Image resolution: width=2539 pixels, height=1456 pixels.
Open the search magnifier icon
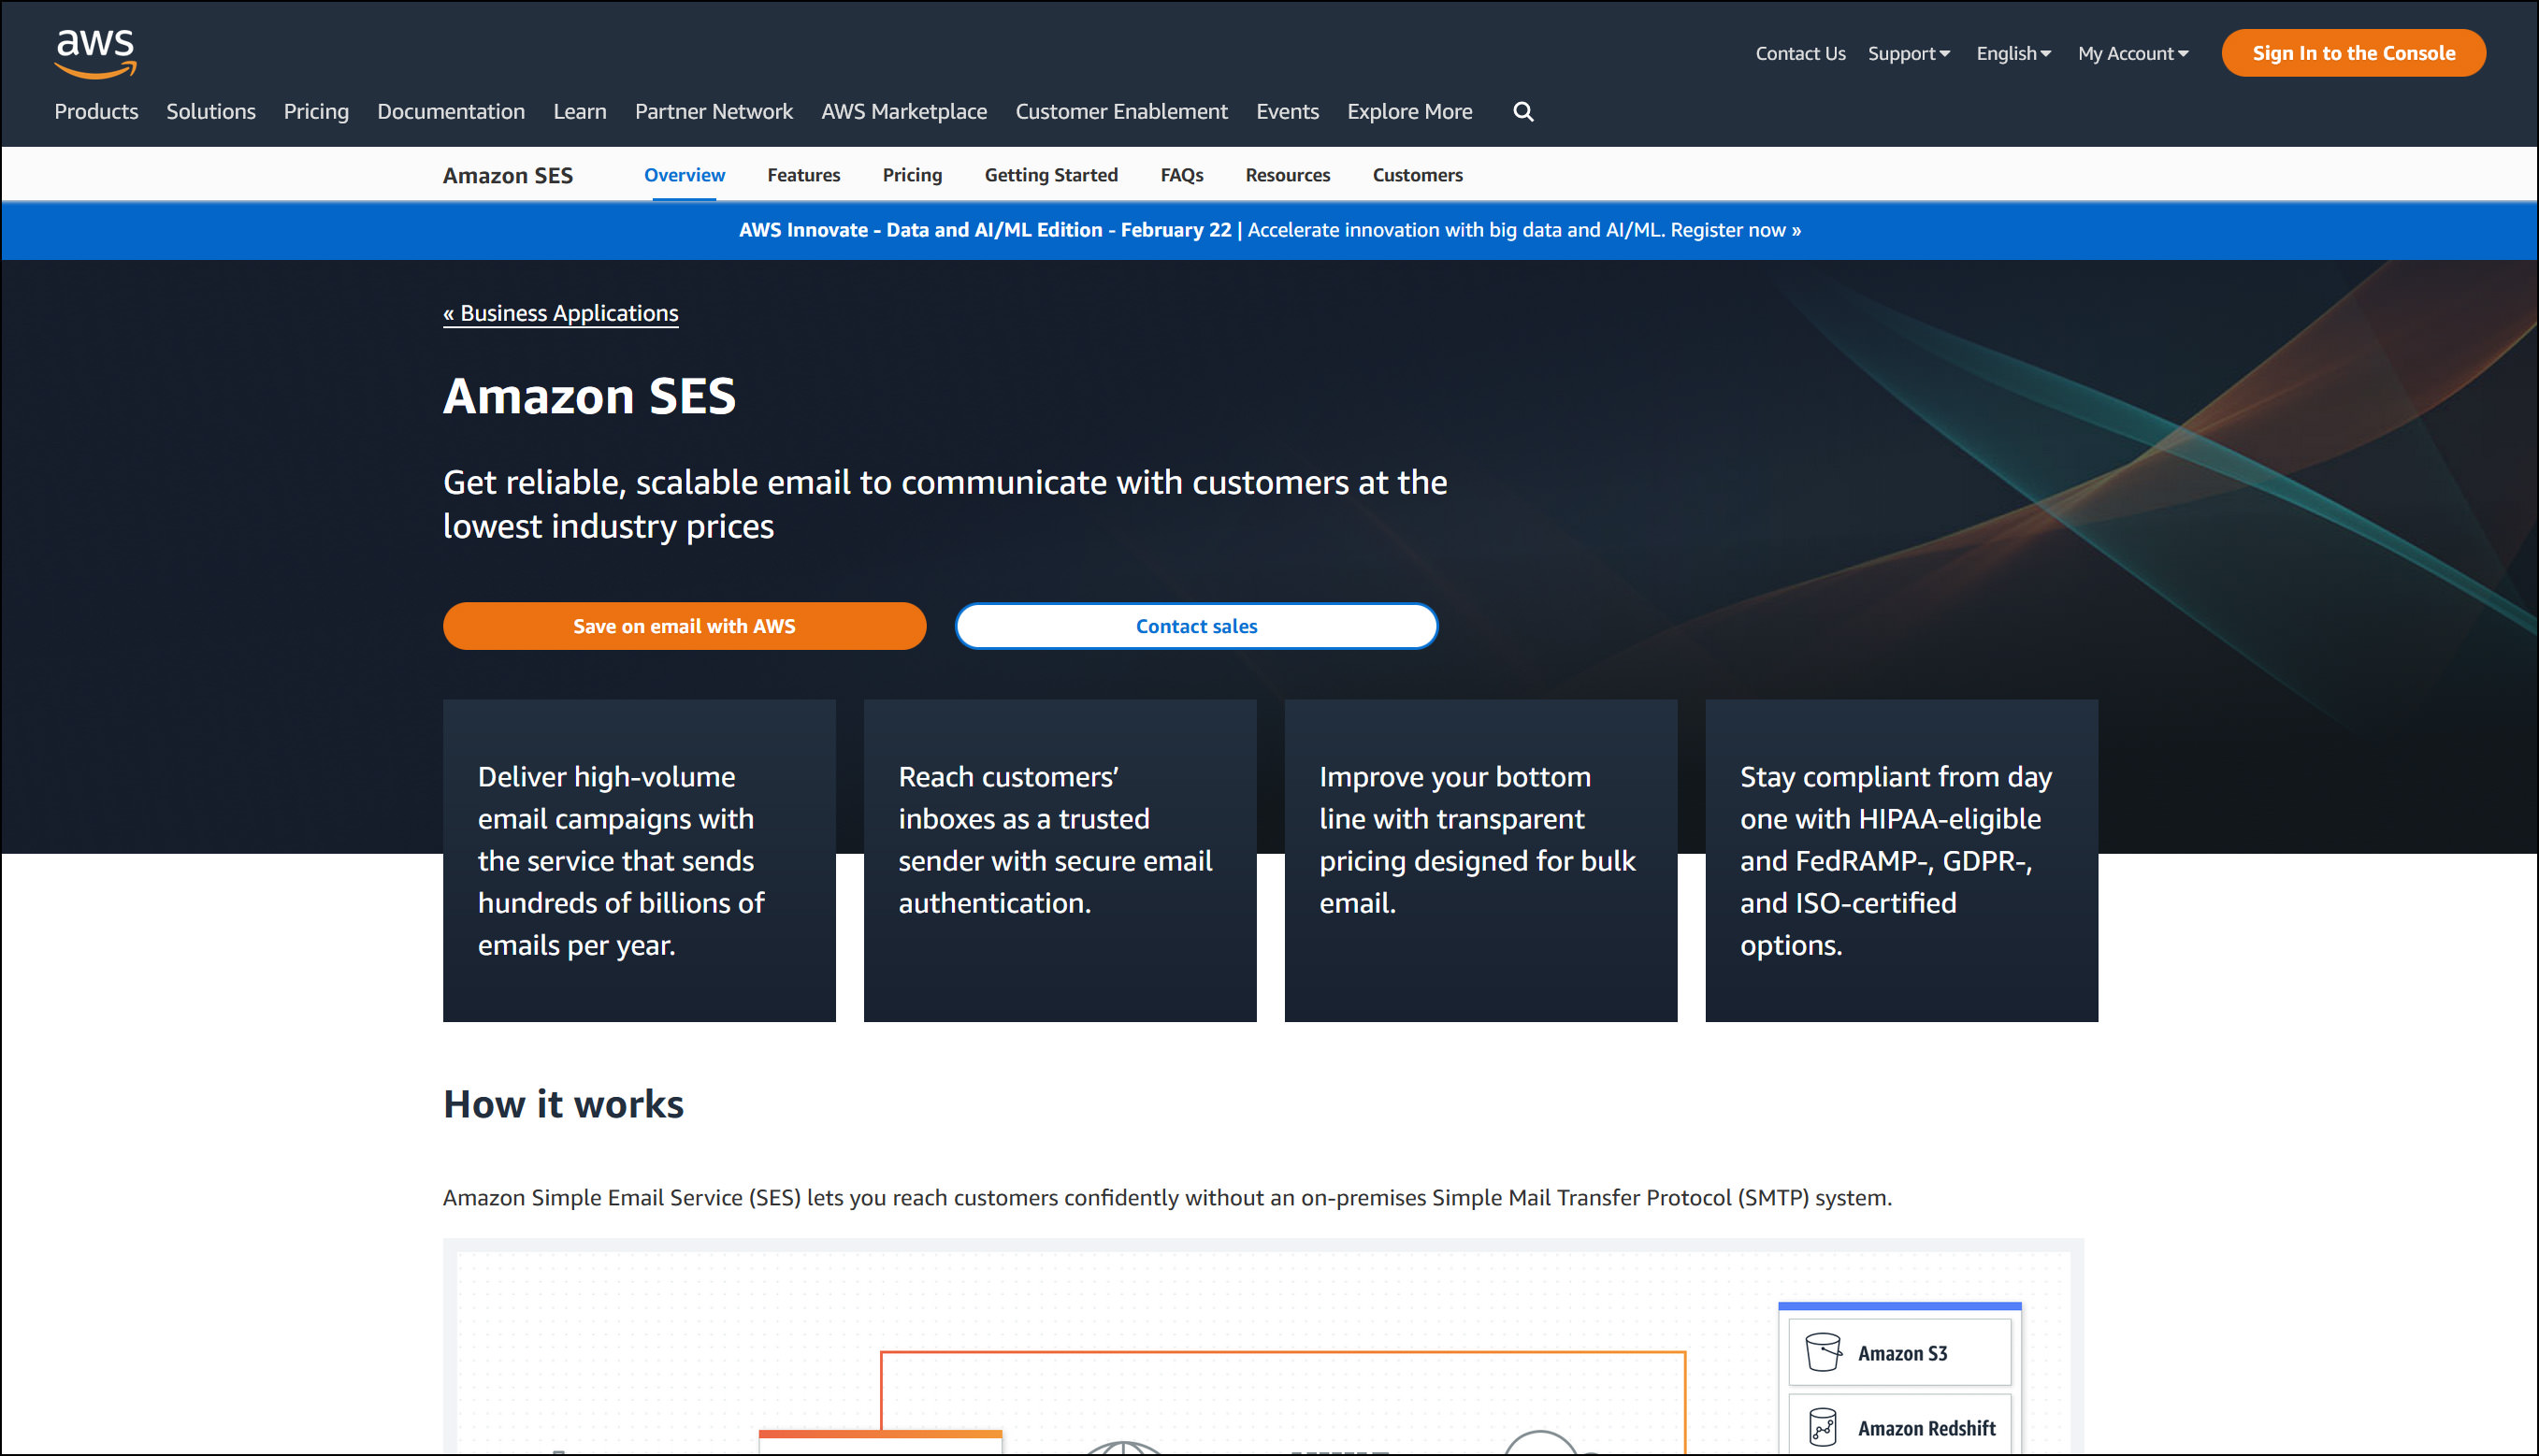[1522, 111]
